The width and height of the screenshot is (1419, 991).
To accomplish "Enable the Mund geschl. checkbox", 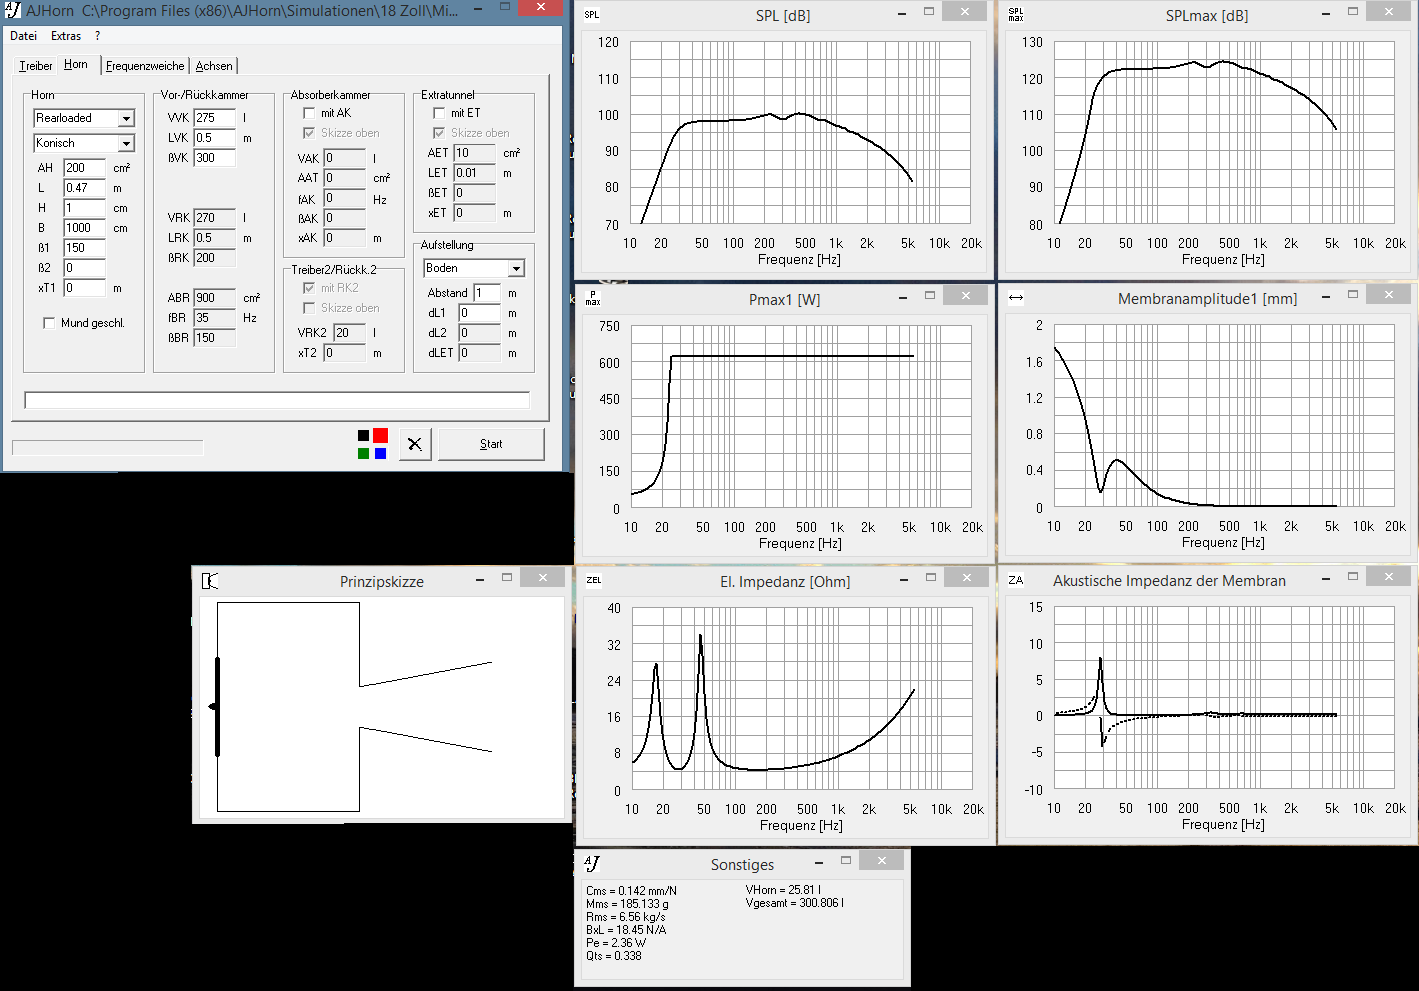I will click(x=49, y=323).
